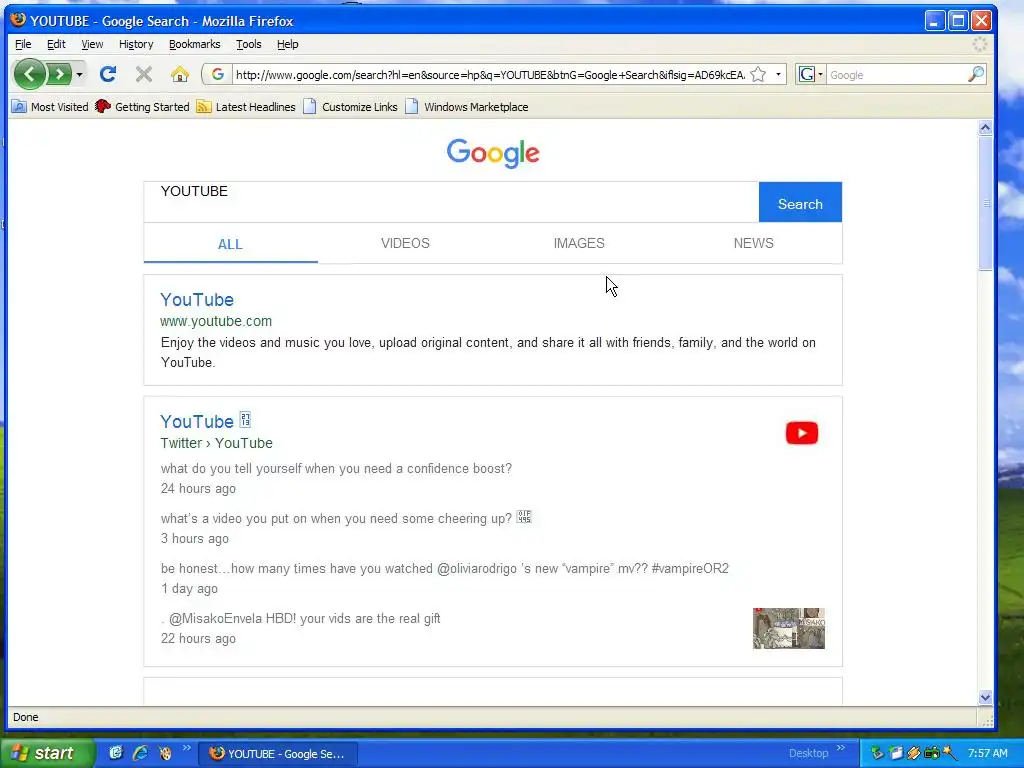Screen dimensions: 1024x768
Task: Click the 7:57 AM system clock
Action: (987, 753)
